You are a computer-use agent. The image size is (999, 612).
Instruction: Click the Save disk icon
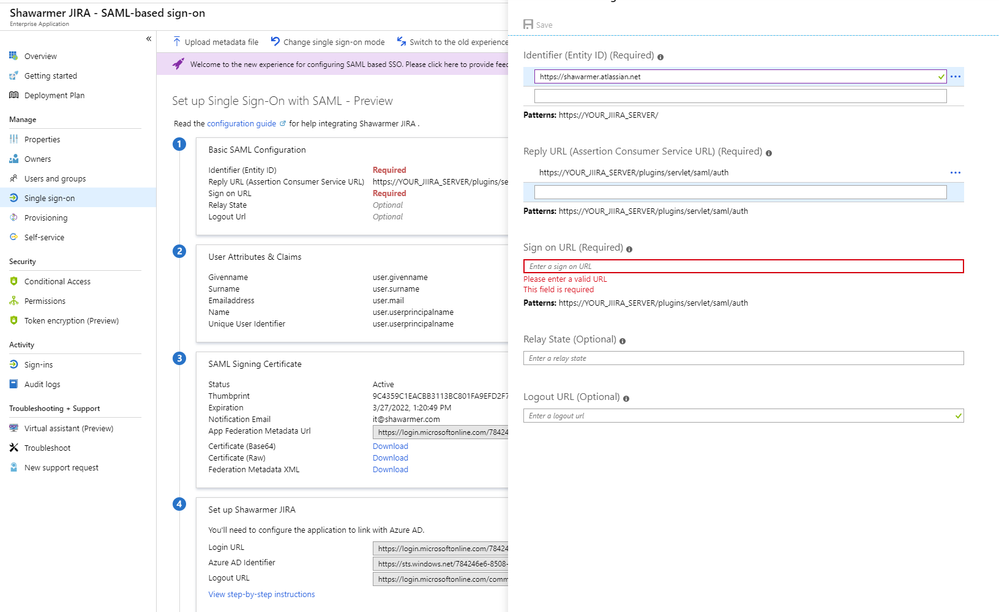coord(528,24)
